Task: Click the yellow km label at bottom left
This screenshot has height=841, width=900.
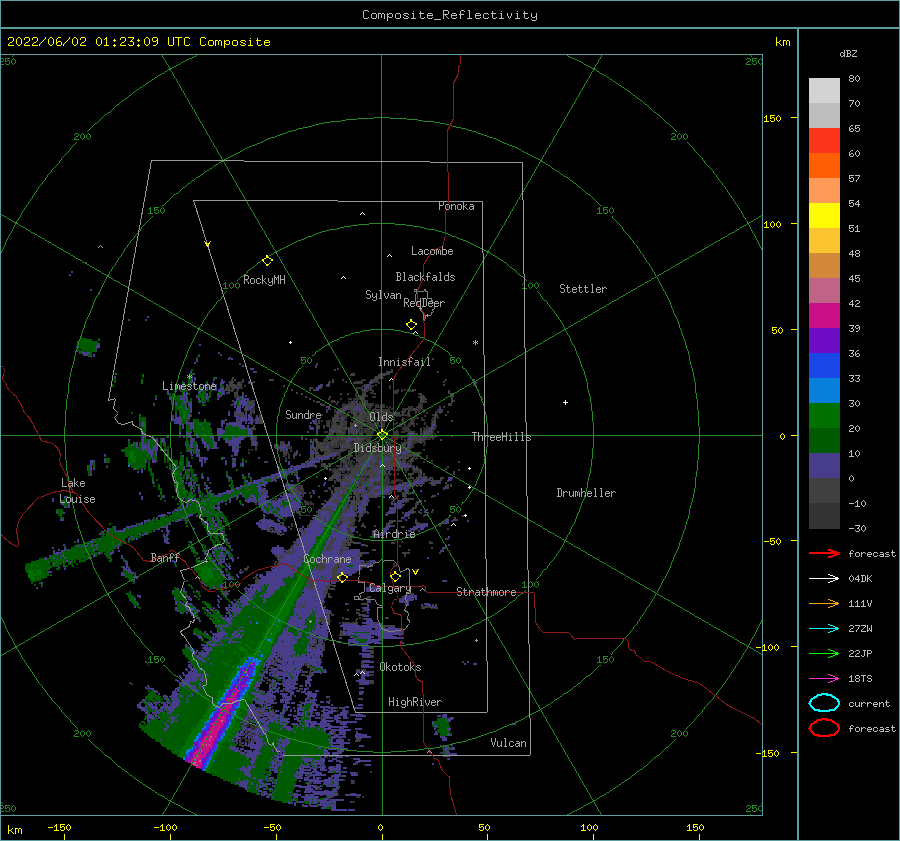Action: click(14, 830)
